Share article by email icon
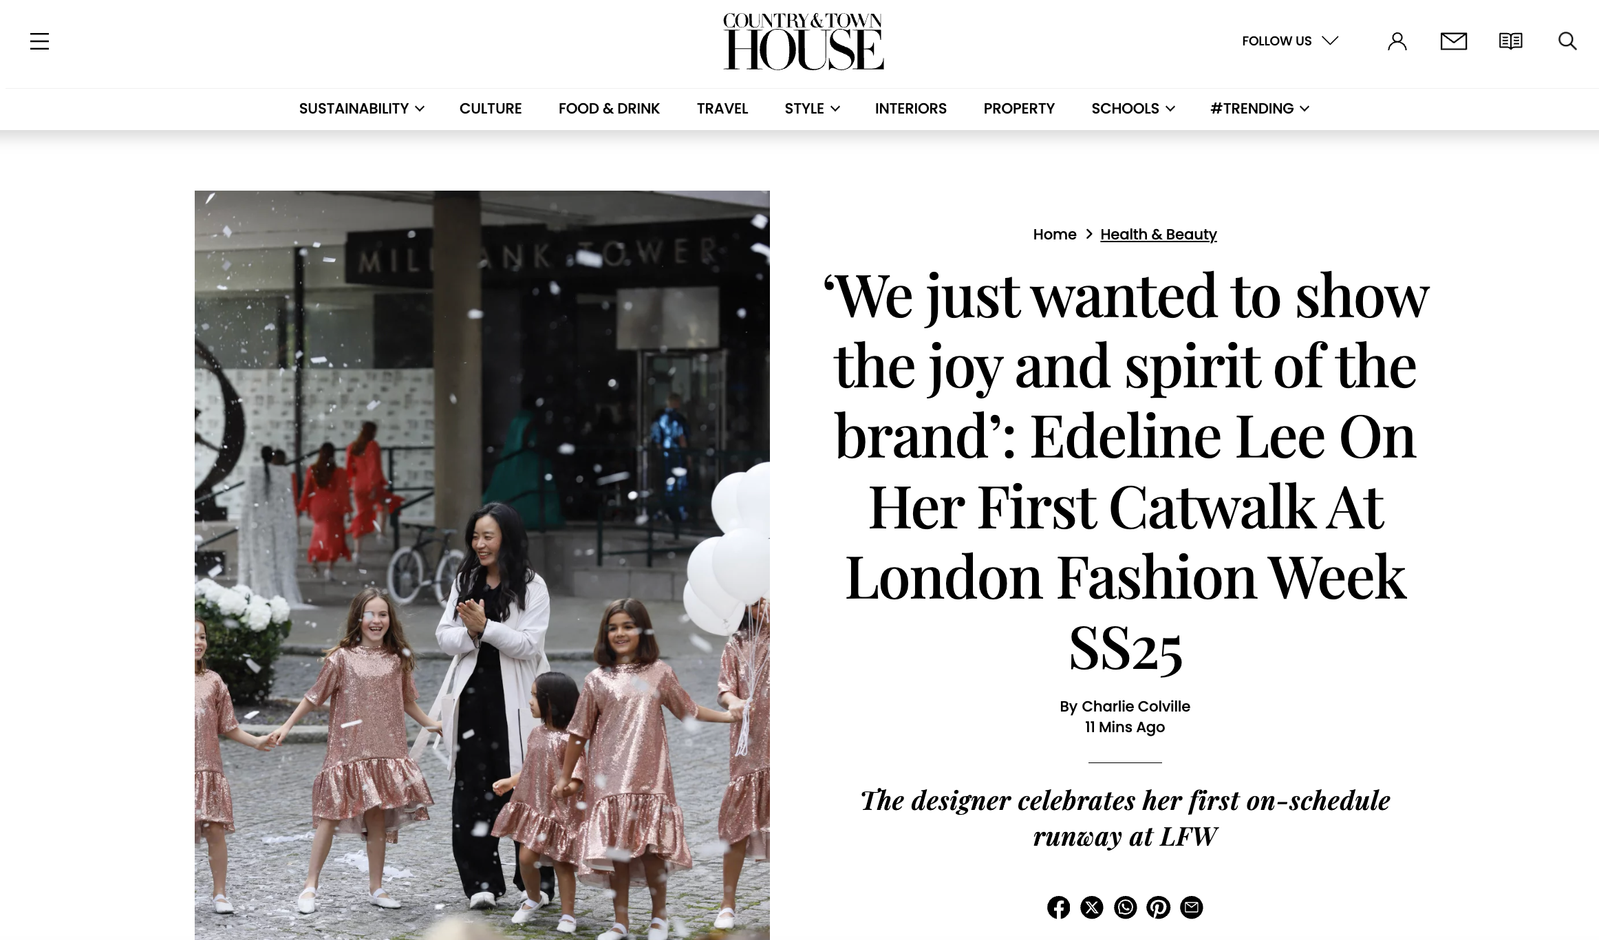The height and width of the screenshot is (940, 1599). 1191,907
